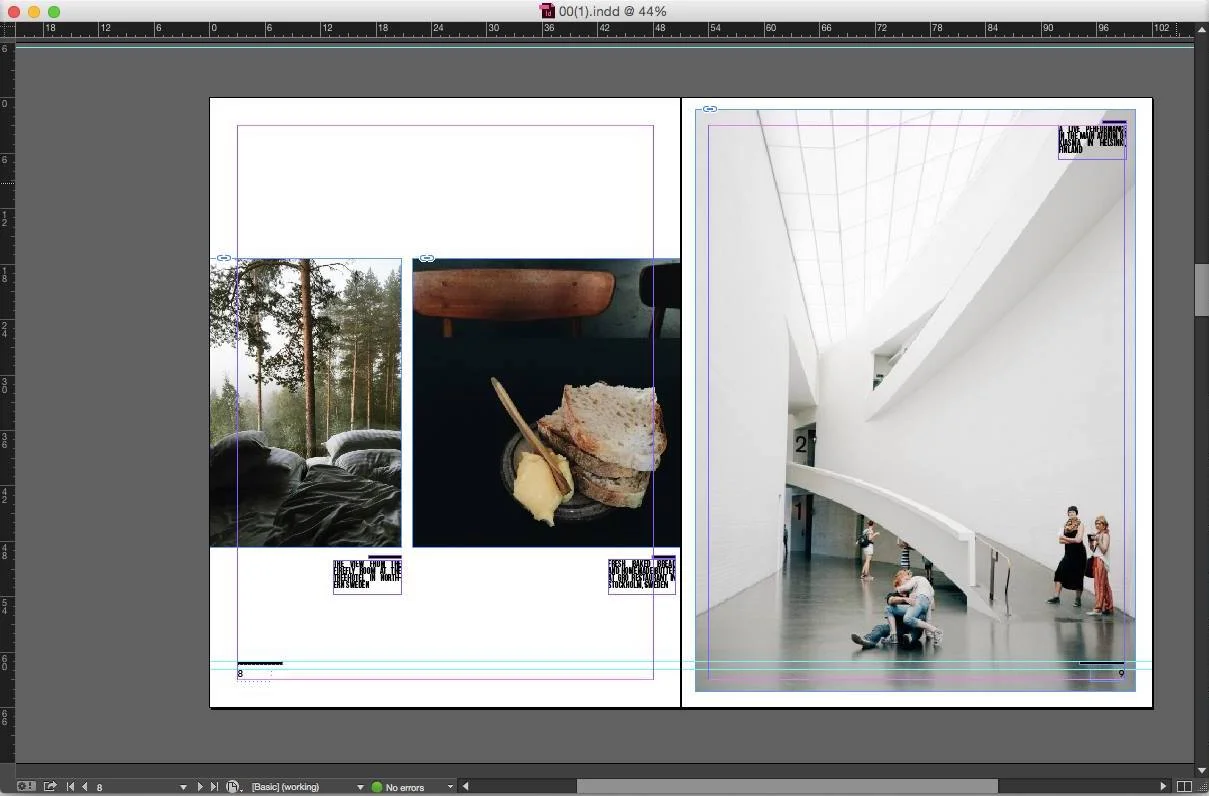Image resolution: width=1209 pixels, height=796 pixels.
Task: Select the bread and butter photo
Action: coord(547,403)
